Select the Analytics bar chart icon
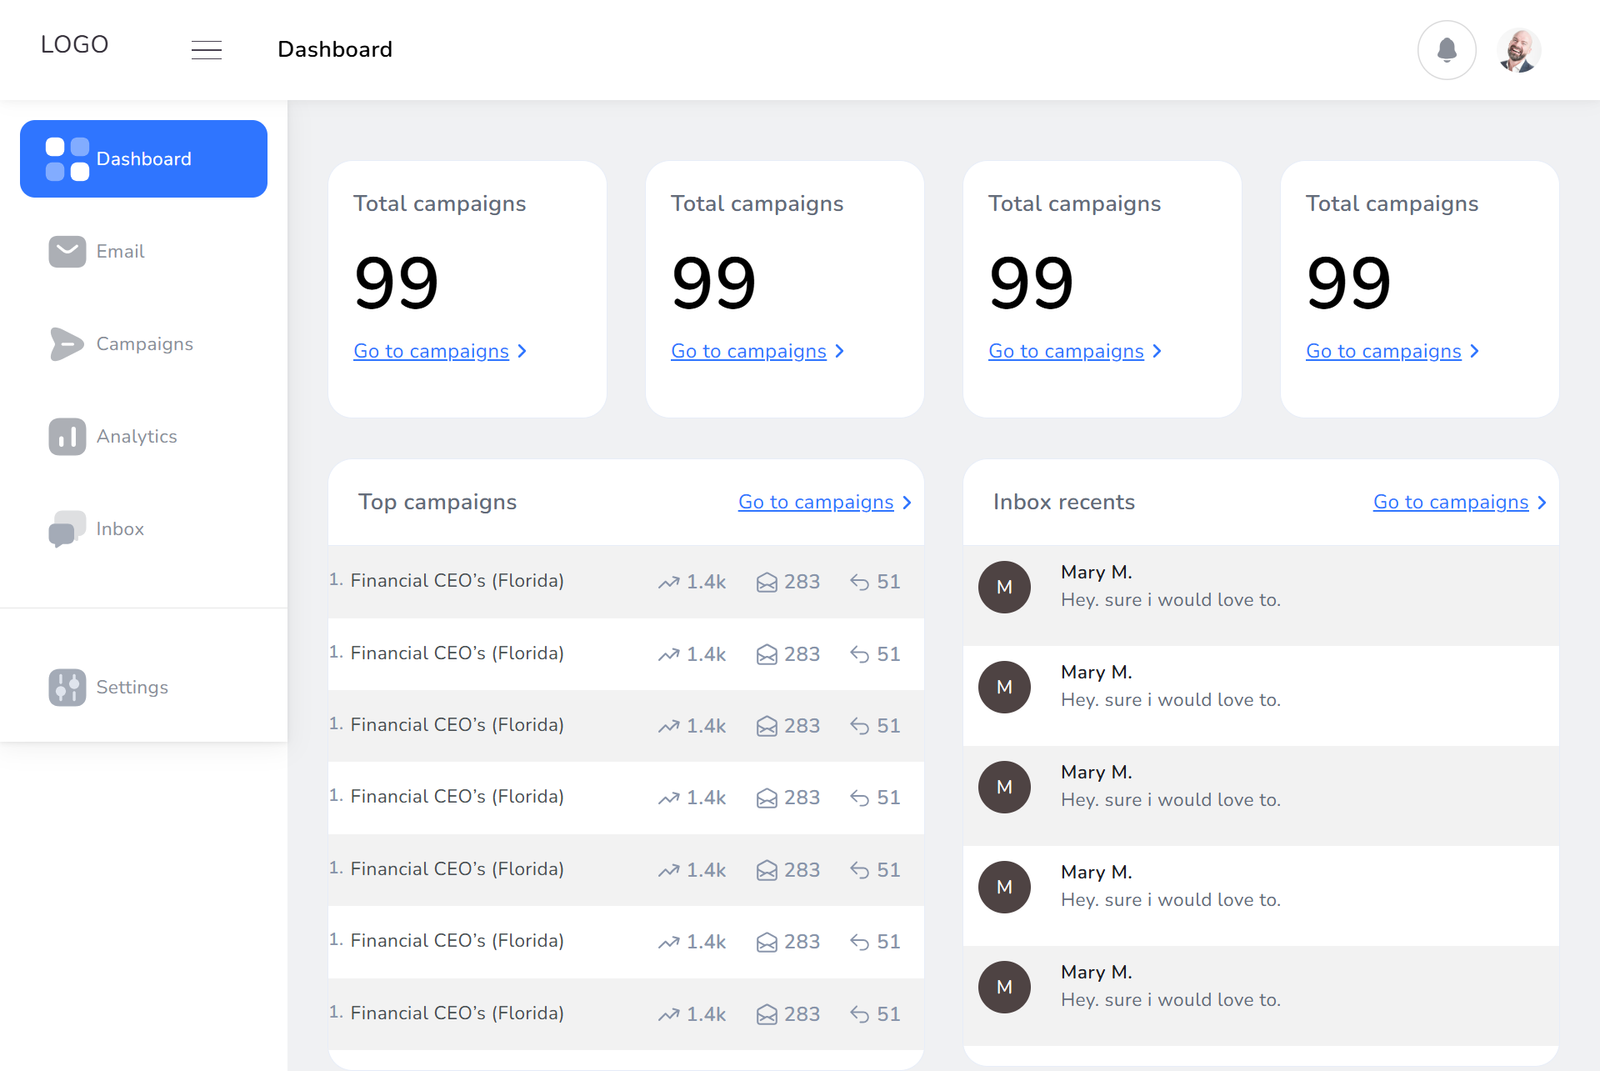This screenshot has height=1071, width=1600. point(67,437)
